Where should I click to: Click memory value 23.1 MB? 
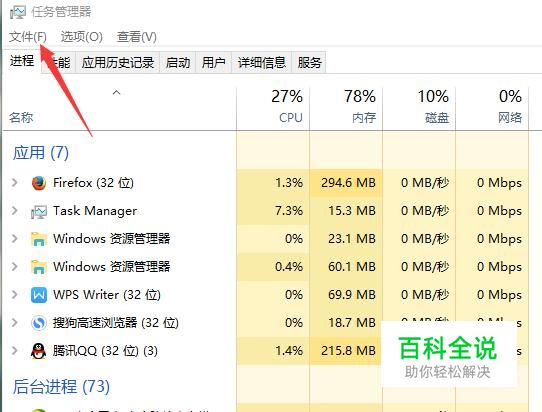(352, 238)
